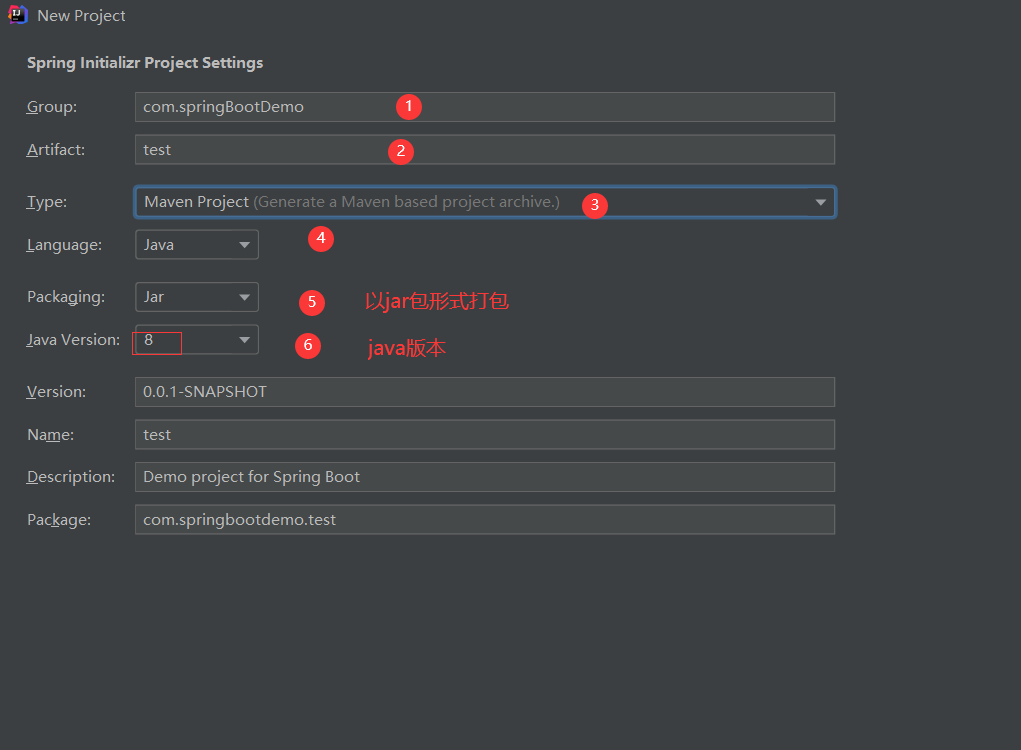Click into the Name text field

pyautogui.click(x=484, y=434)
